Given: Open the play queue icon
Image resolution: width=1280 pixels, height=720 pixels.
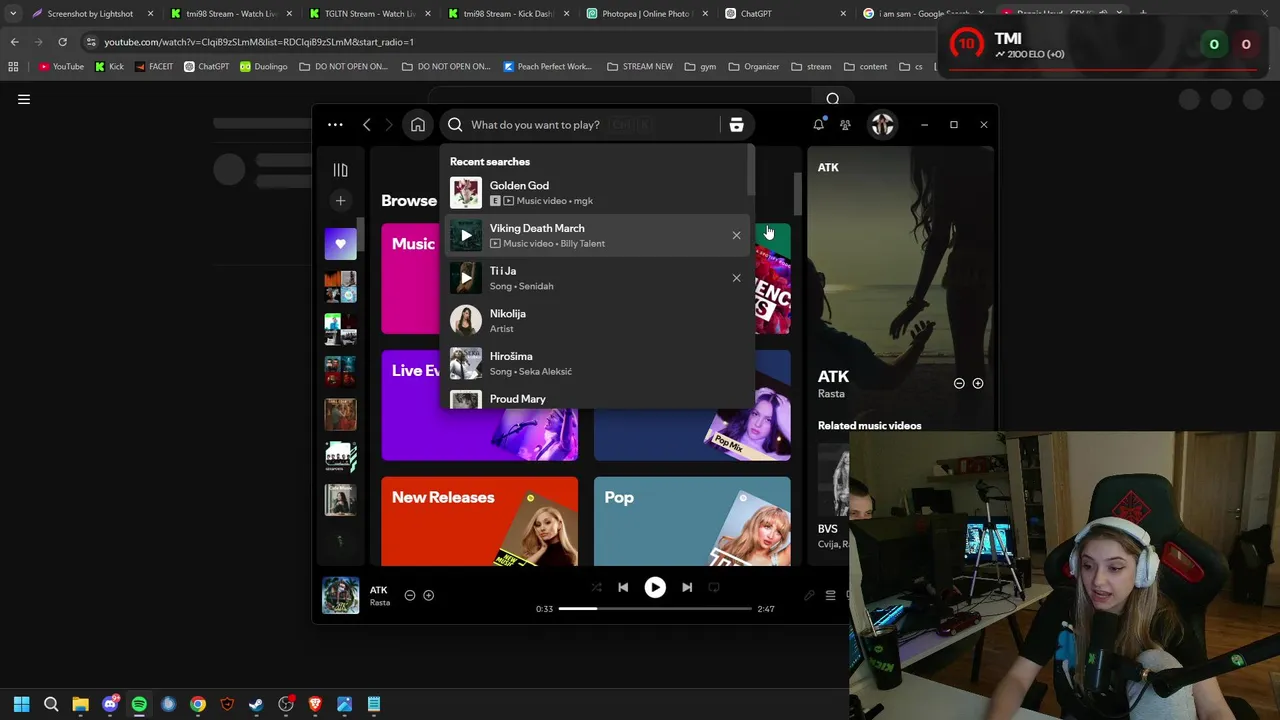Looking at the screenshot, I should (x=830, y=595).
